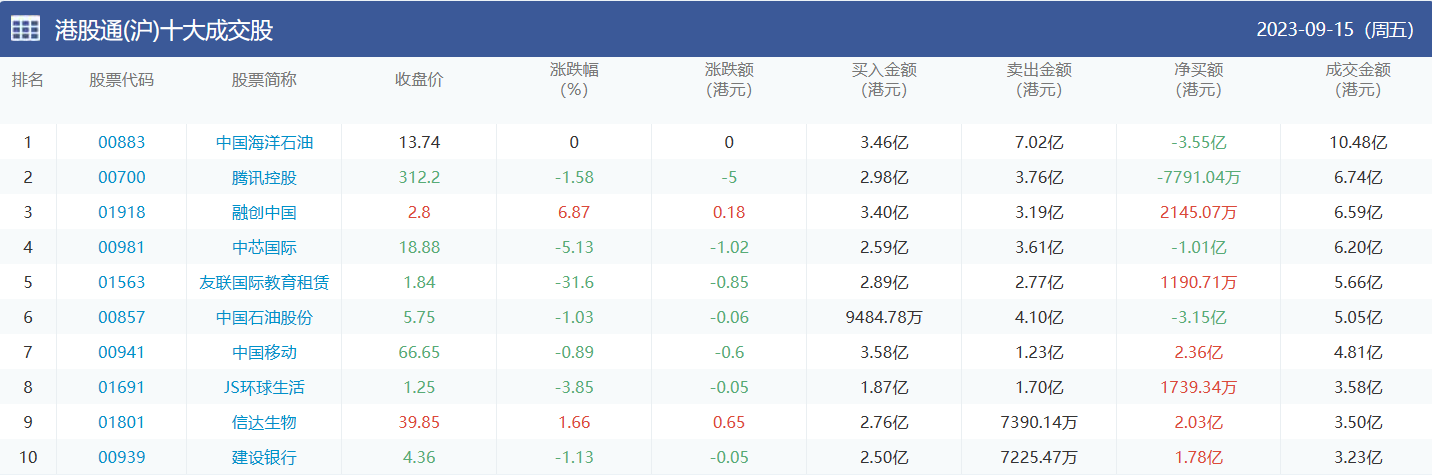This screenshot has width=1432, height=475.
Task: Click the 涨跌幅 (%) column header
Action: (x=574, y=80)
